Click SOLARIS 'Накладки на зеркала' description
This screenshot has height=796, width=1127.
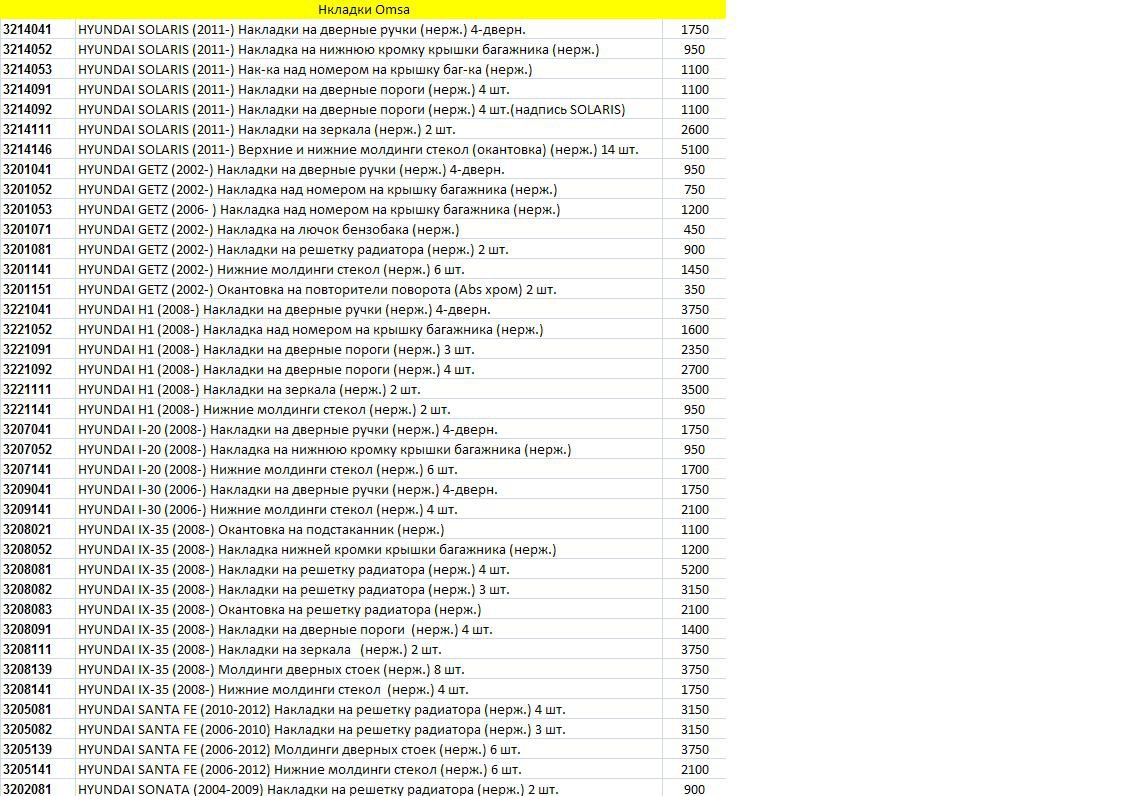pos(267,130)
